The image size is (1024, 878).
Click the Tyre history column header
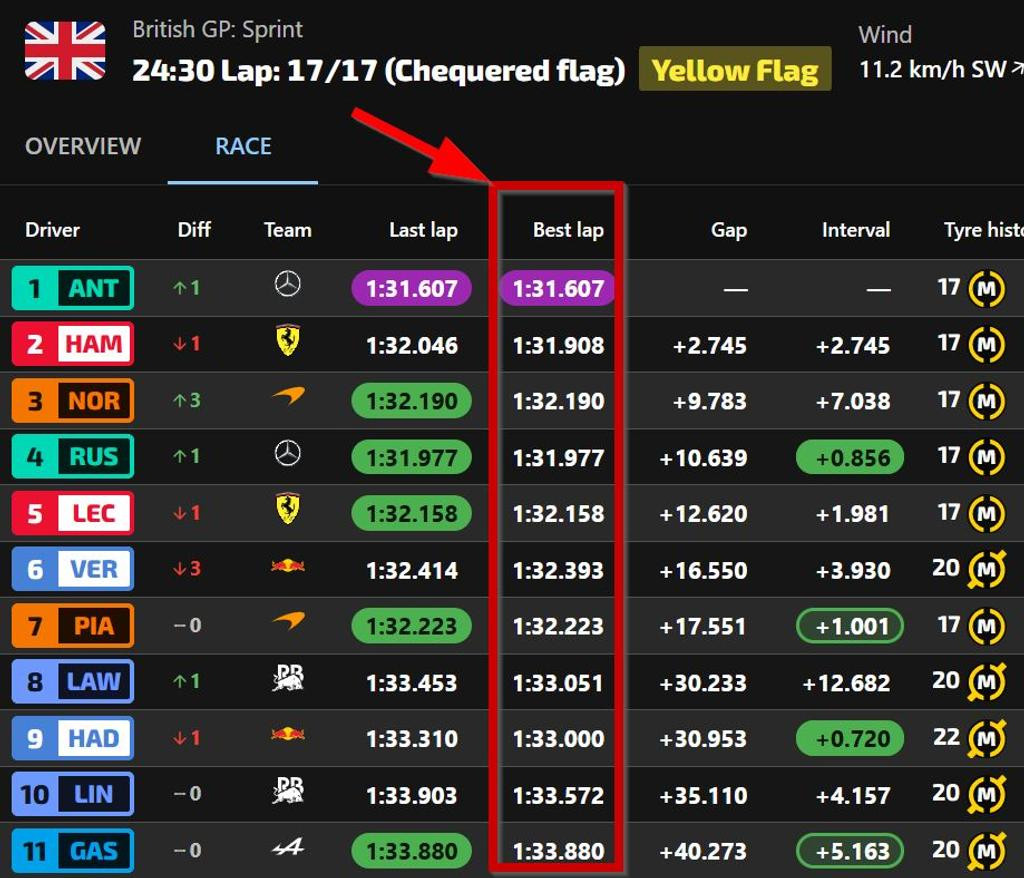pyautogui.click(x=984, y=230)
